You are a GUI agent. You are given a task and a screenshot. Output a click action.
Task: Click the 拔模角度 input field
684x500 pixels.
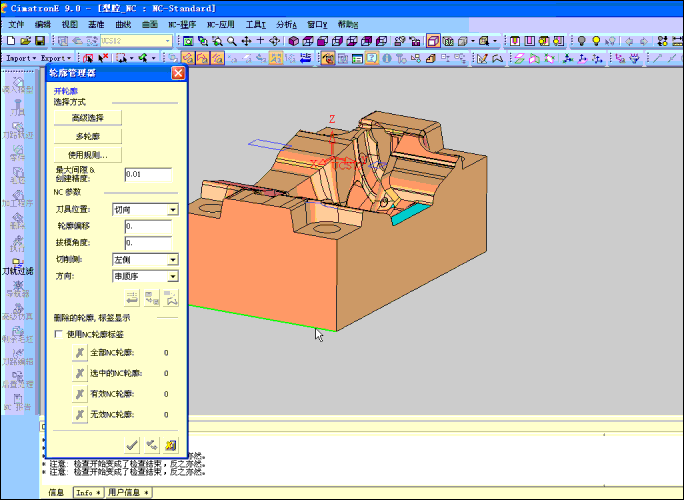[x=148, y=243]
